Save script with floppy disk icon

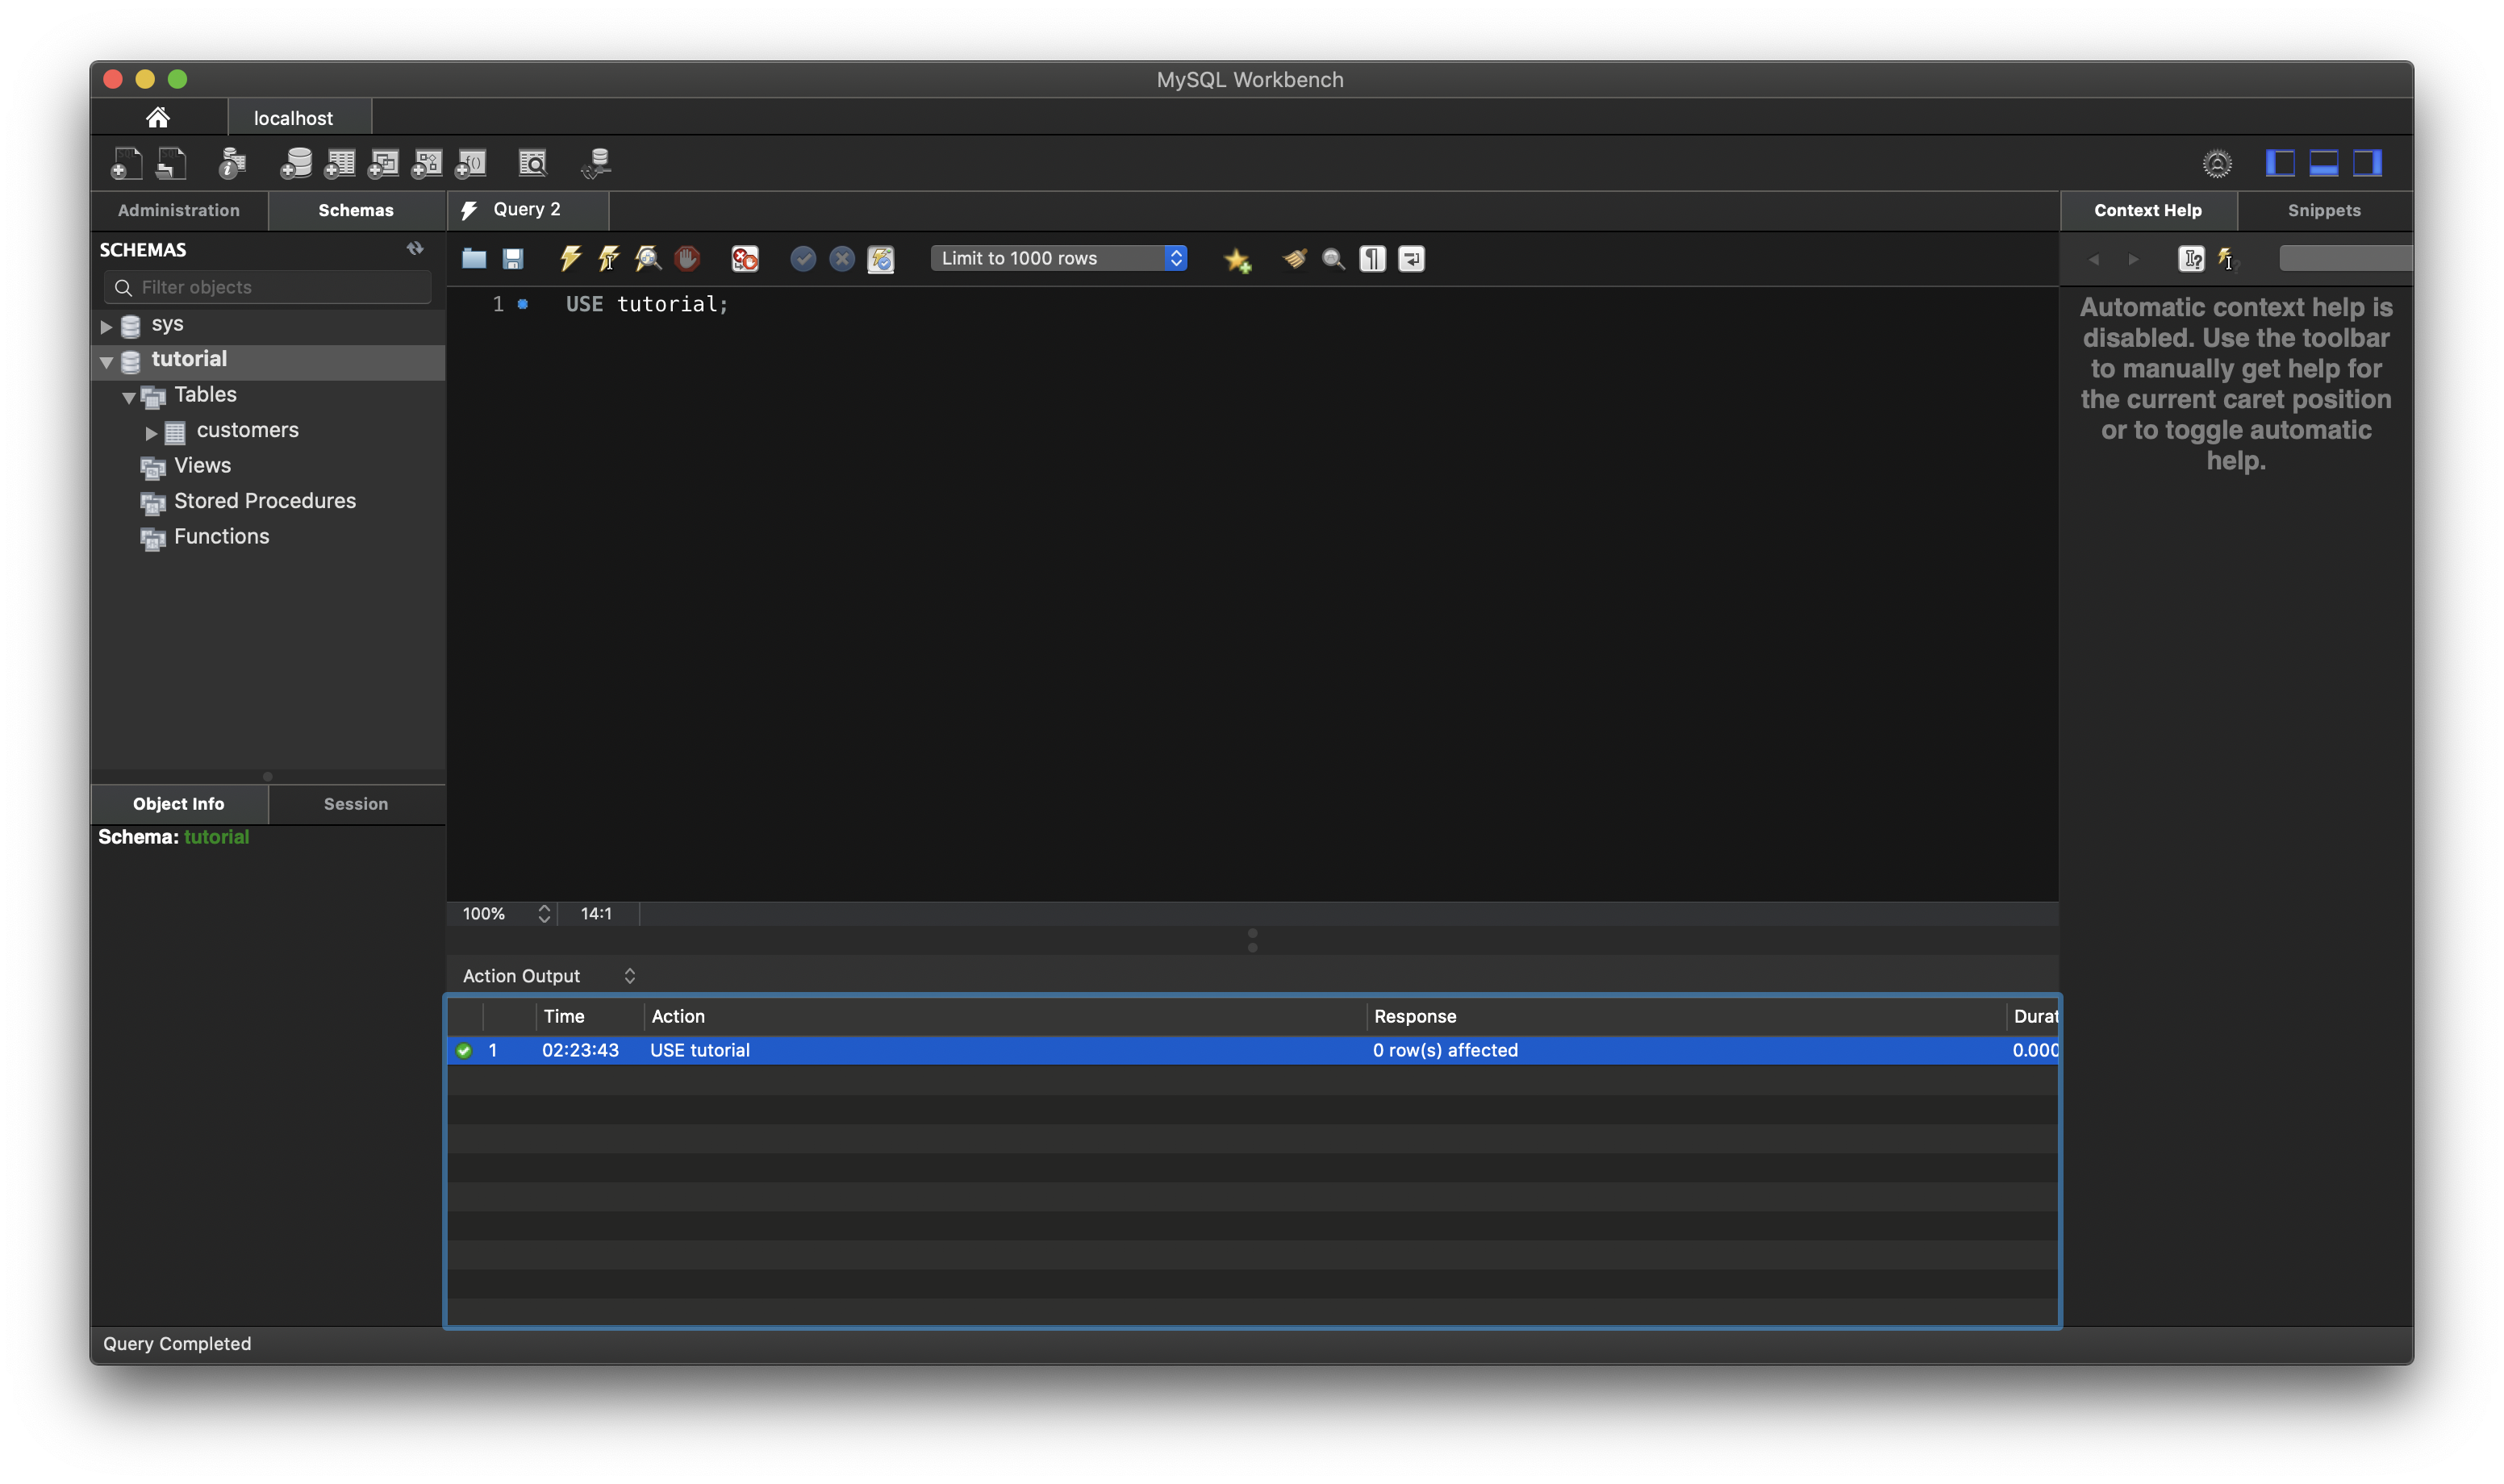(x=513, y=259)
